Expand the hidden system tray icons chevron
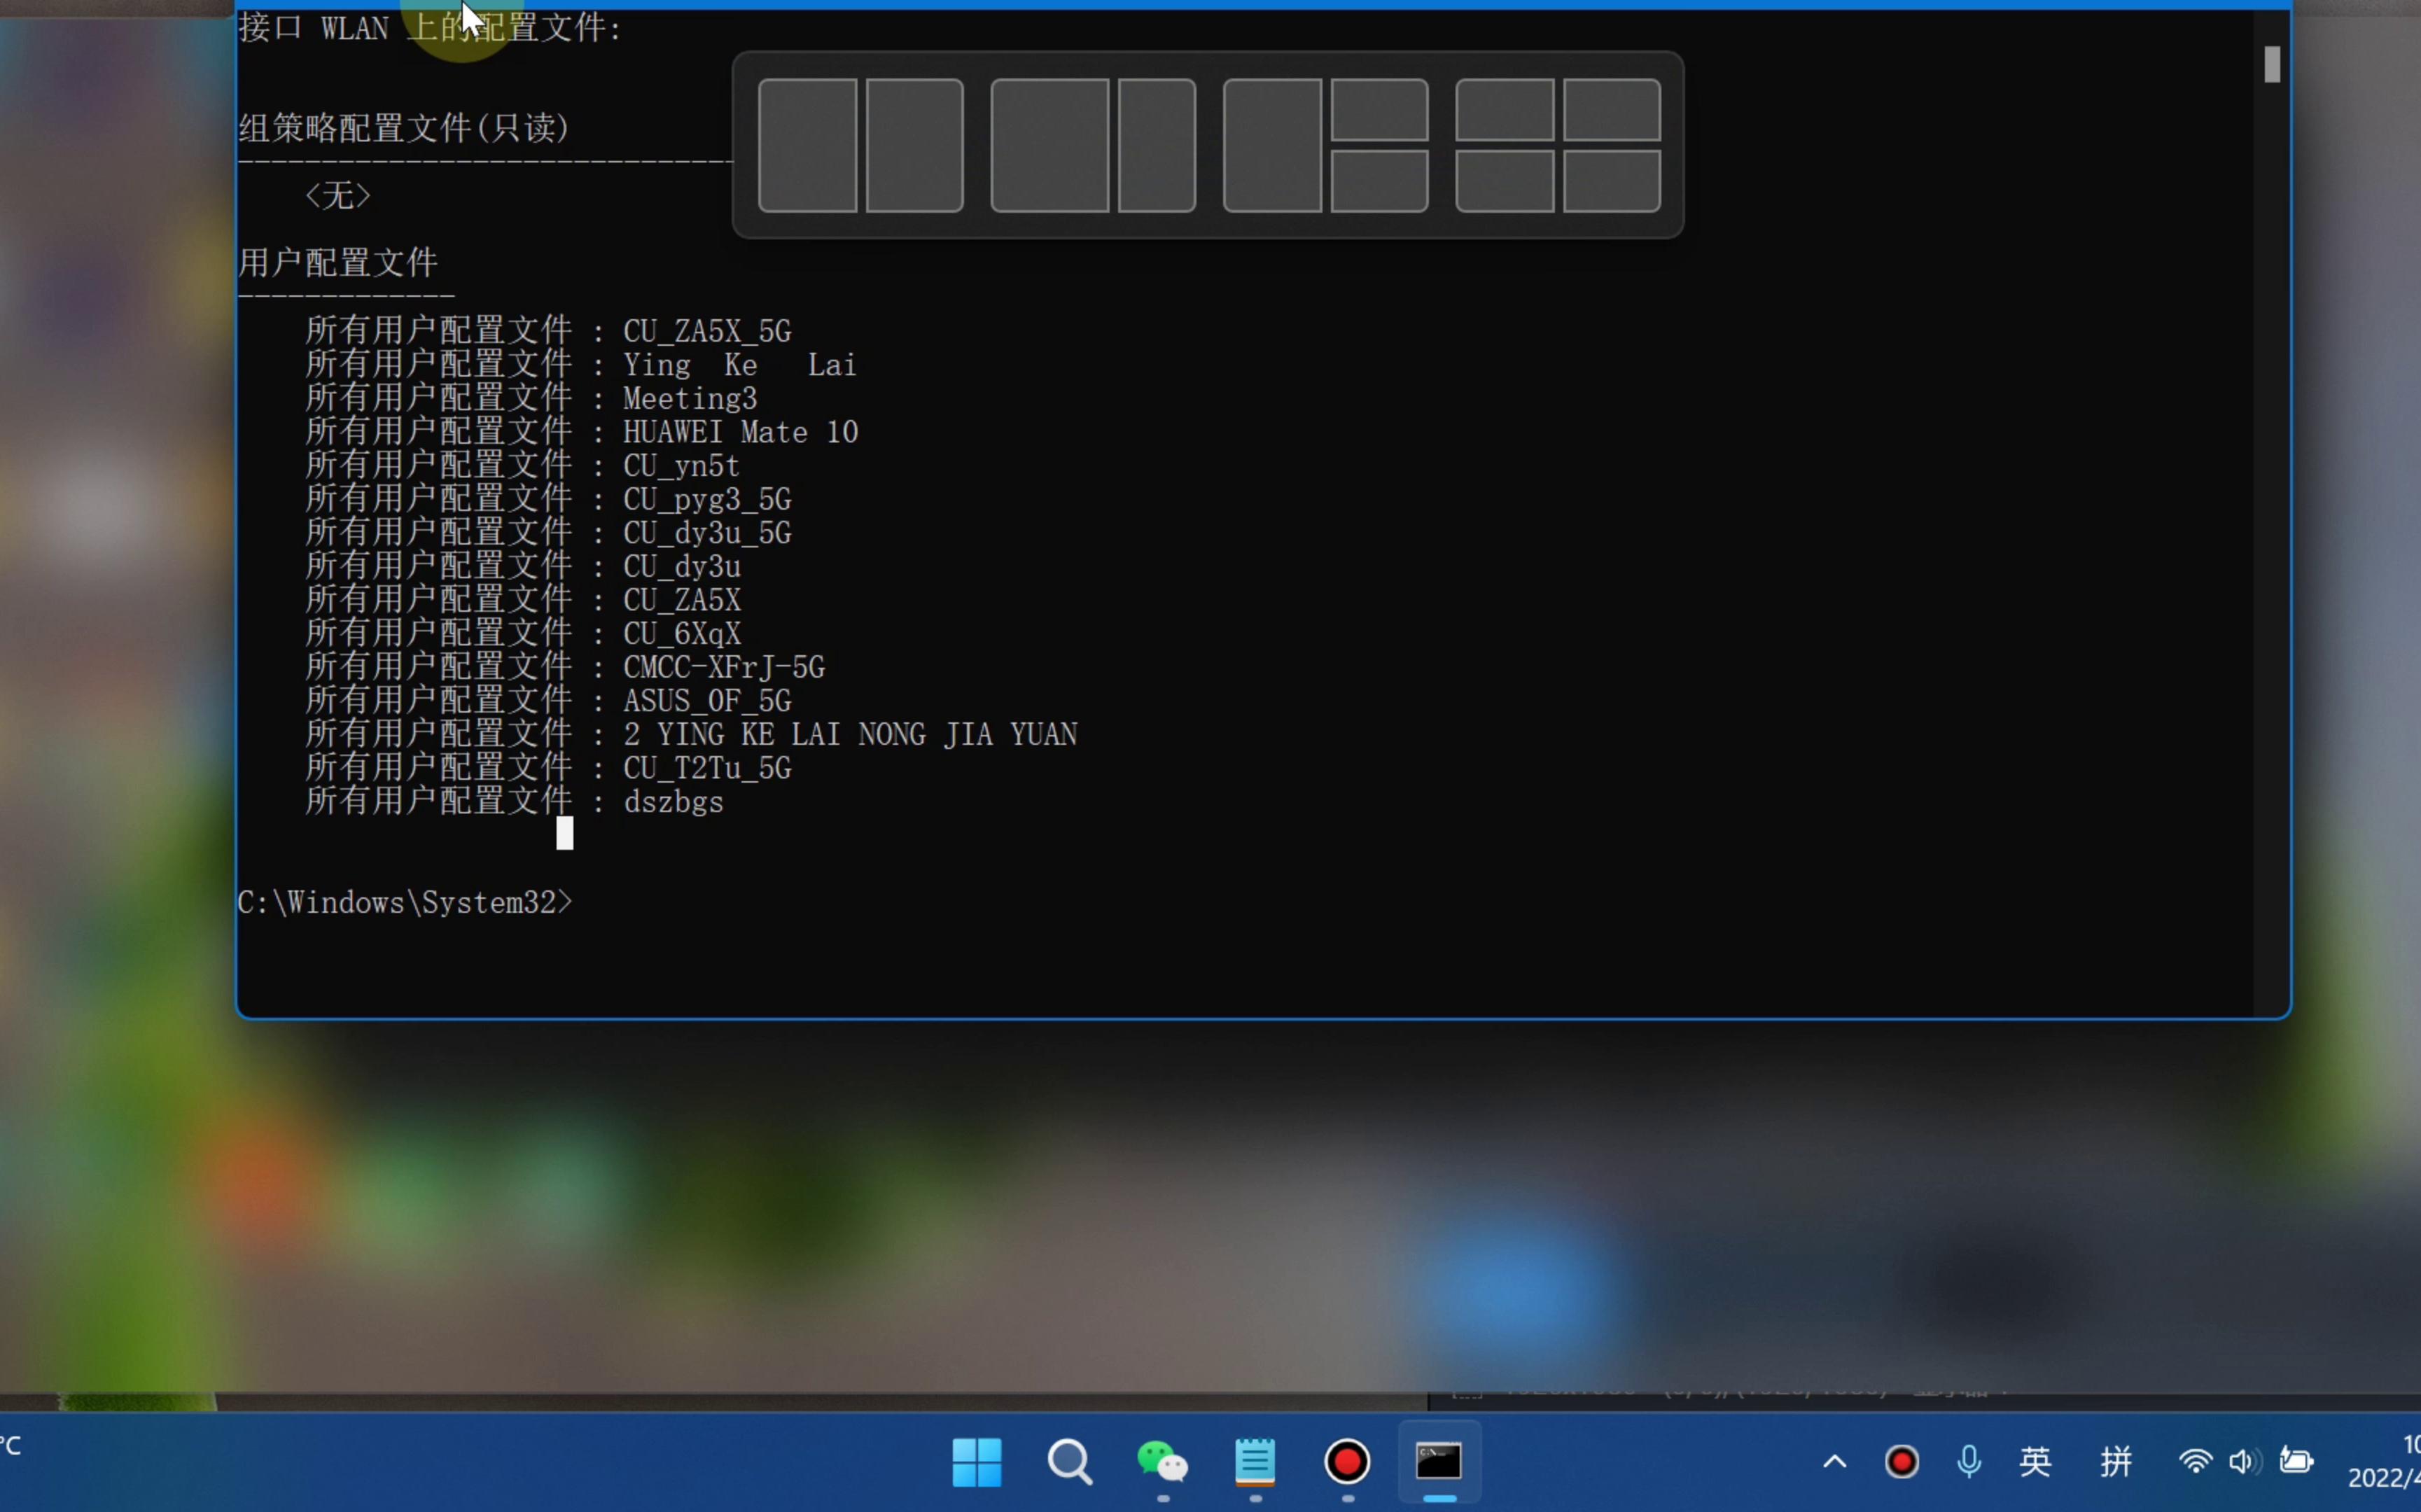The width and height of the screenshot is (2421, 1512). pos(1834,1462)
